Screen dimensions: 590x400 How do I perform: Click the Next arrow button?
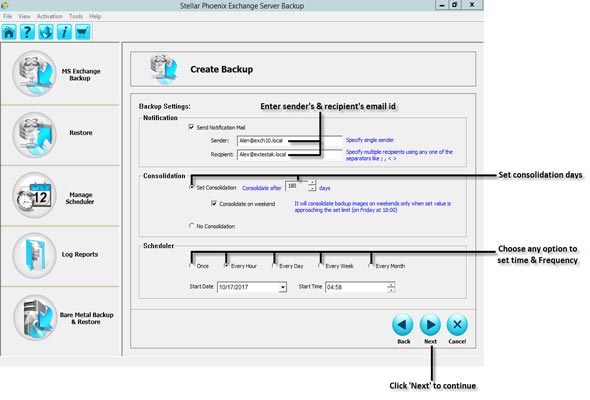430,325
